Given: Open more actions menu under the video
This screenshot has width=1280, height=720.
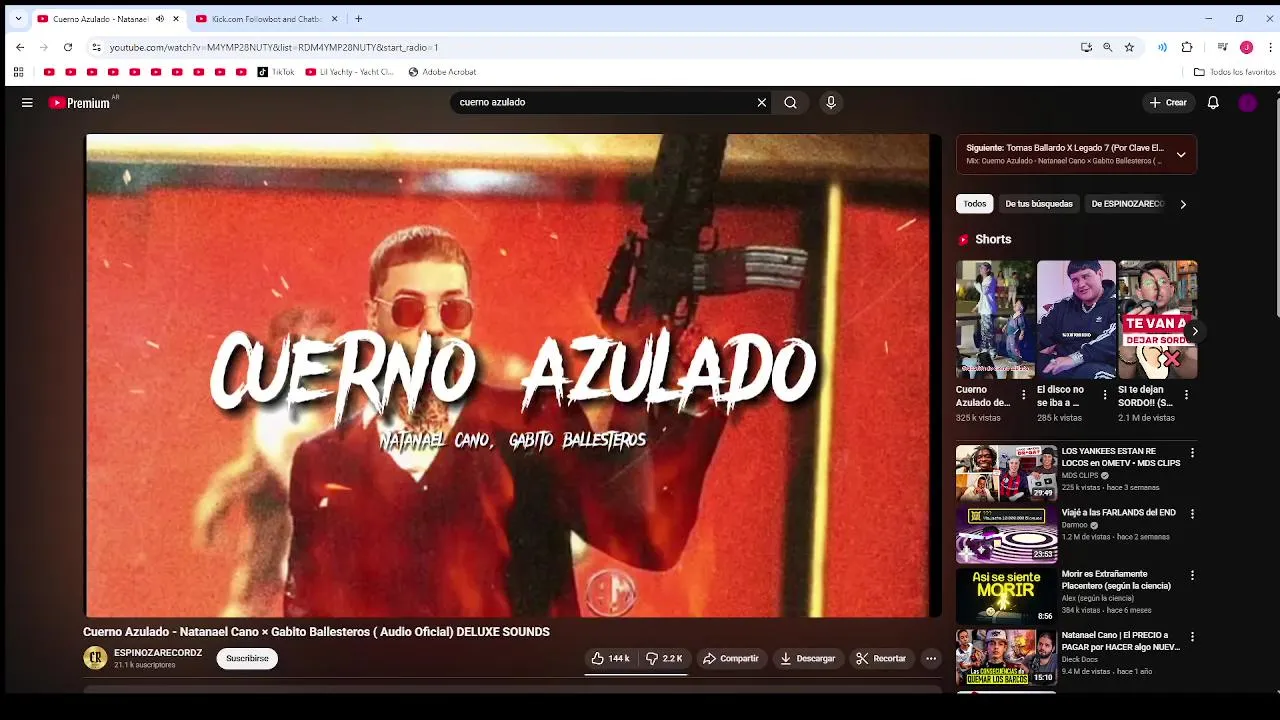Looking at the screenshot, I should [x=930, y=658].
